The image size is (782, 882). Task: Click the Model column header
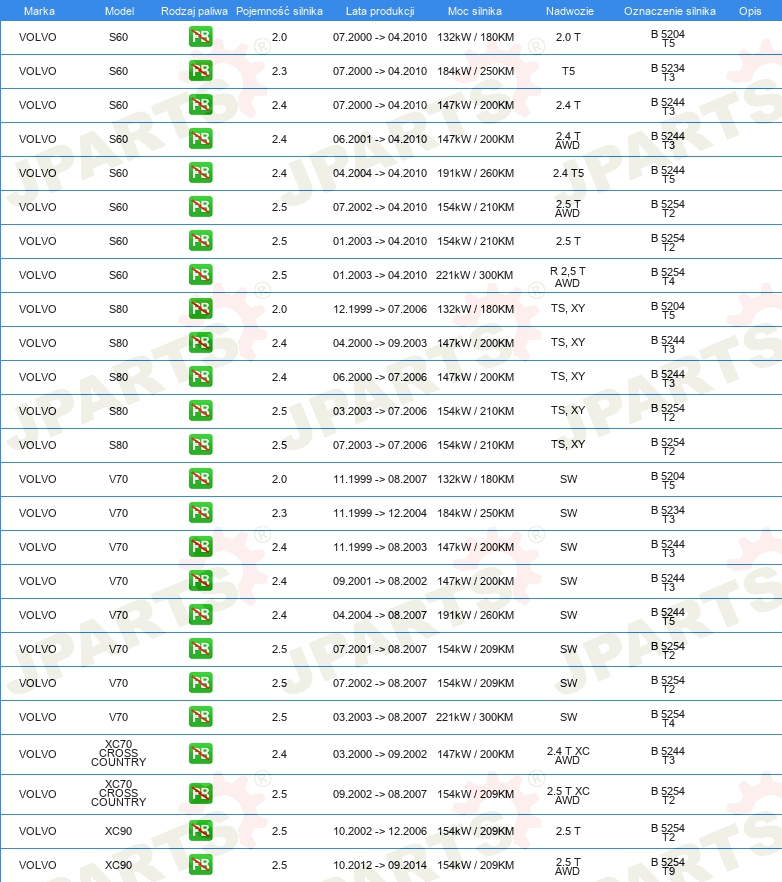point(119,11)
